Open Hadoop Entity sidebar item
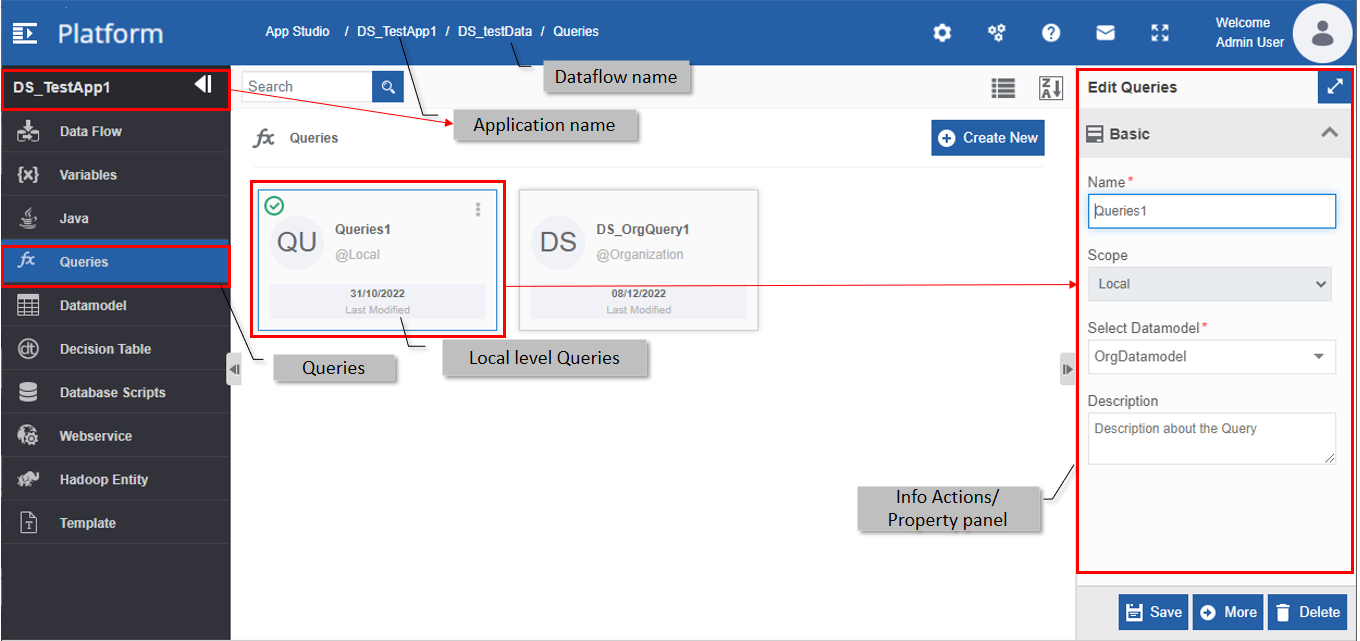 116,480
